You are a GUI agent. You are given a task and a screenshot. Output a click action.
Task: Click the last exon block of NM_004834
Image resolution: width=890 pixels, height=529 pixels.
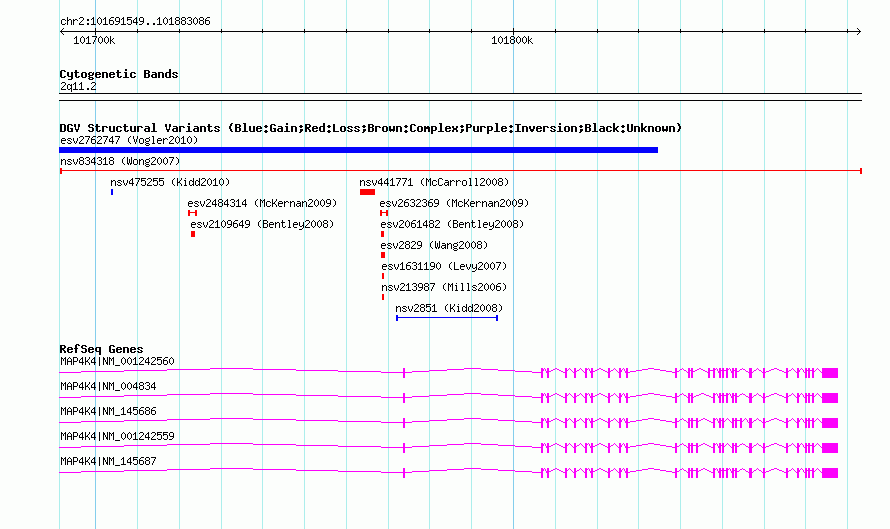(830, 398)
